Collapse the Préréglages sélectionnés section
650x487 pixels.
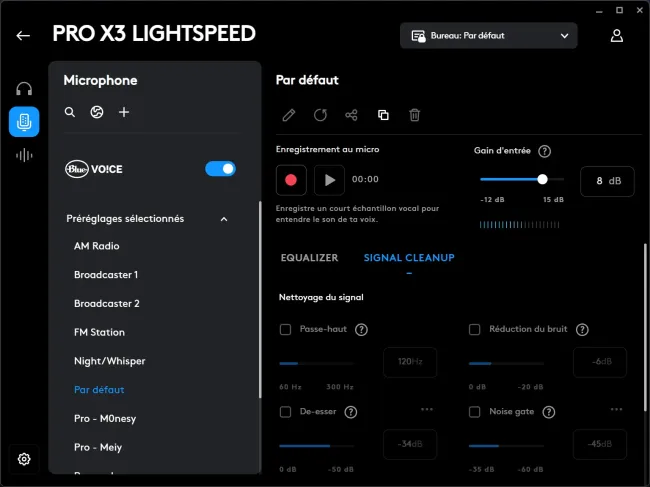pos(224,219)
